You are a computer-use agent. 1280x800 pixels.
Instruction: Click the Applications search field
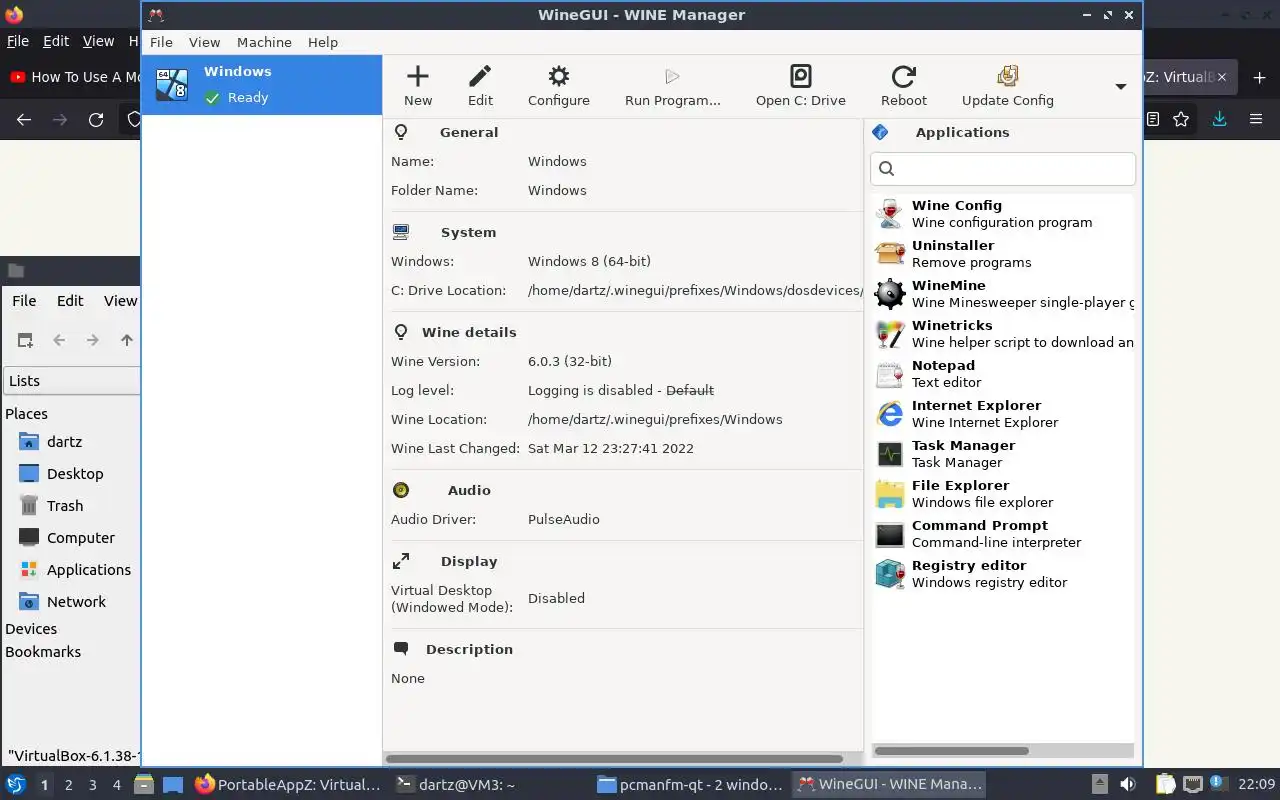click(x=1003, y=168)
